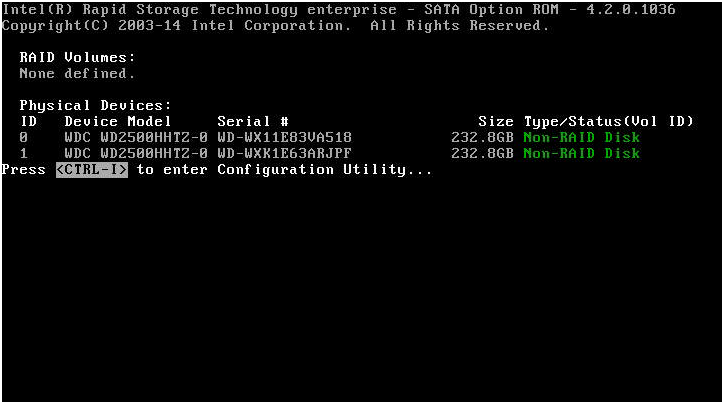Click the highlighted <CTRL-I> key prompt
This screenshot has width=723, height=402.
click(92, 170)
